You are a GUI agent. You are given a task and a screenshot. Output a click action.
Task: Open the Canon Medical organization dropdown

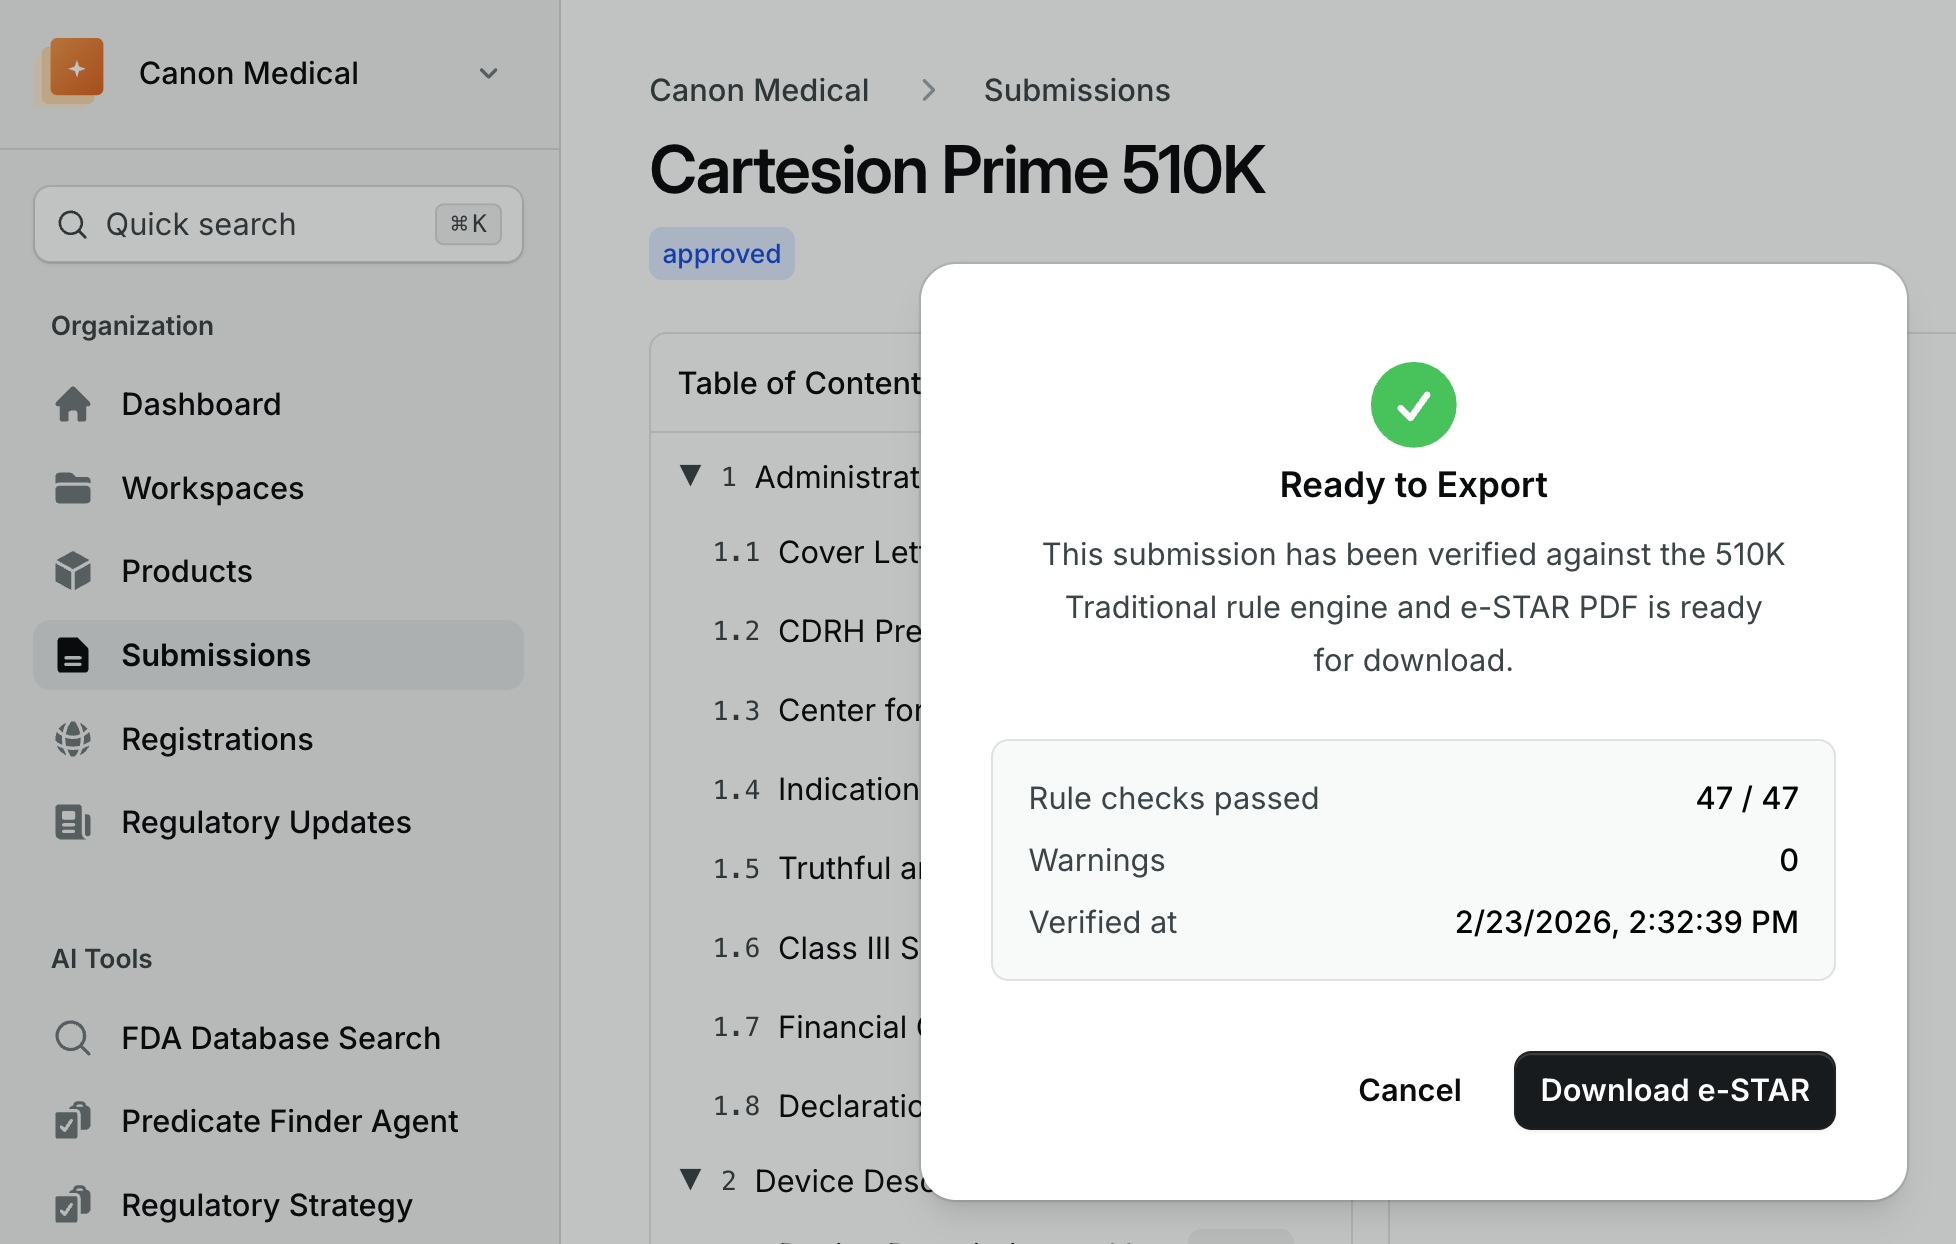pos(488,73)
